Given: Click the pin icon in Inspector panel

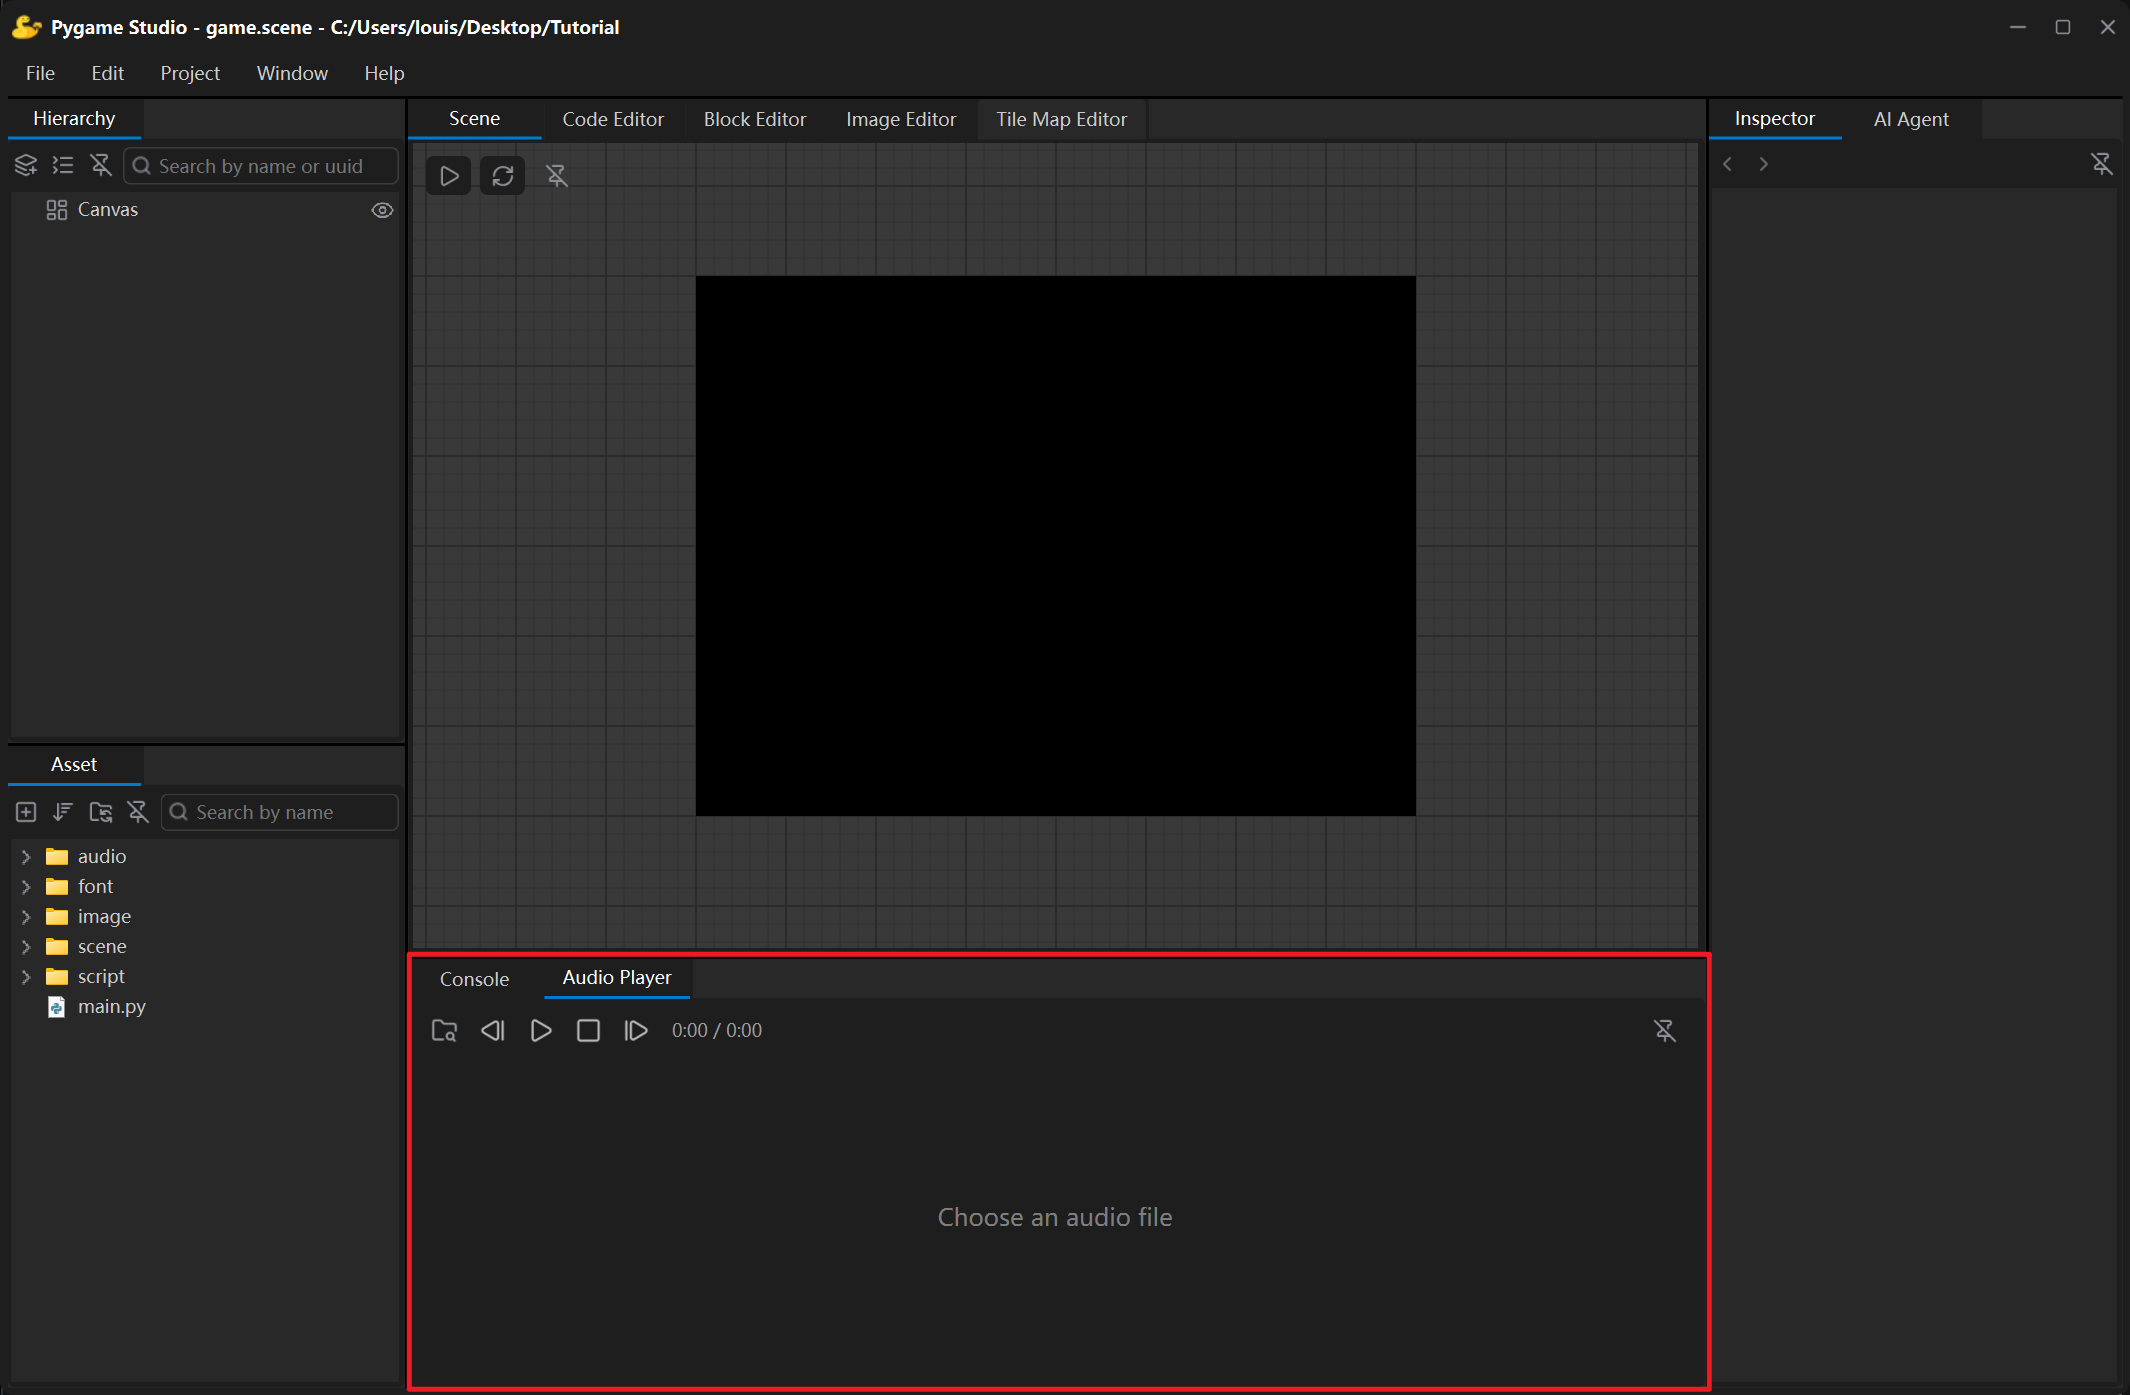Looking at the screenshot, I should tap(2102, 164).
